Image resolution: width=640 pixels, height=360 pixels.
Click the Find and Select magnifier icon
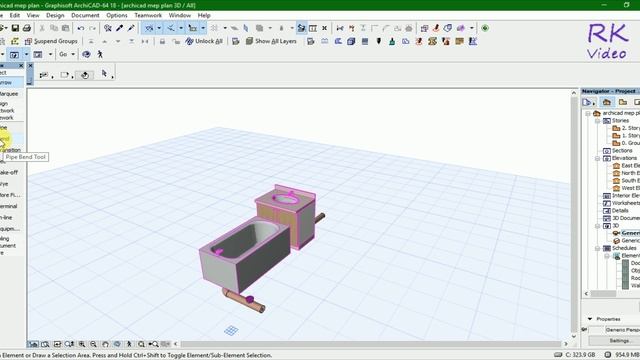pyautogui.click(x=108, y=28)
